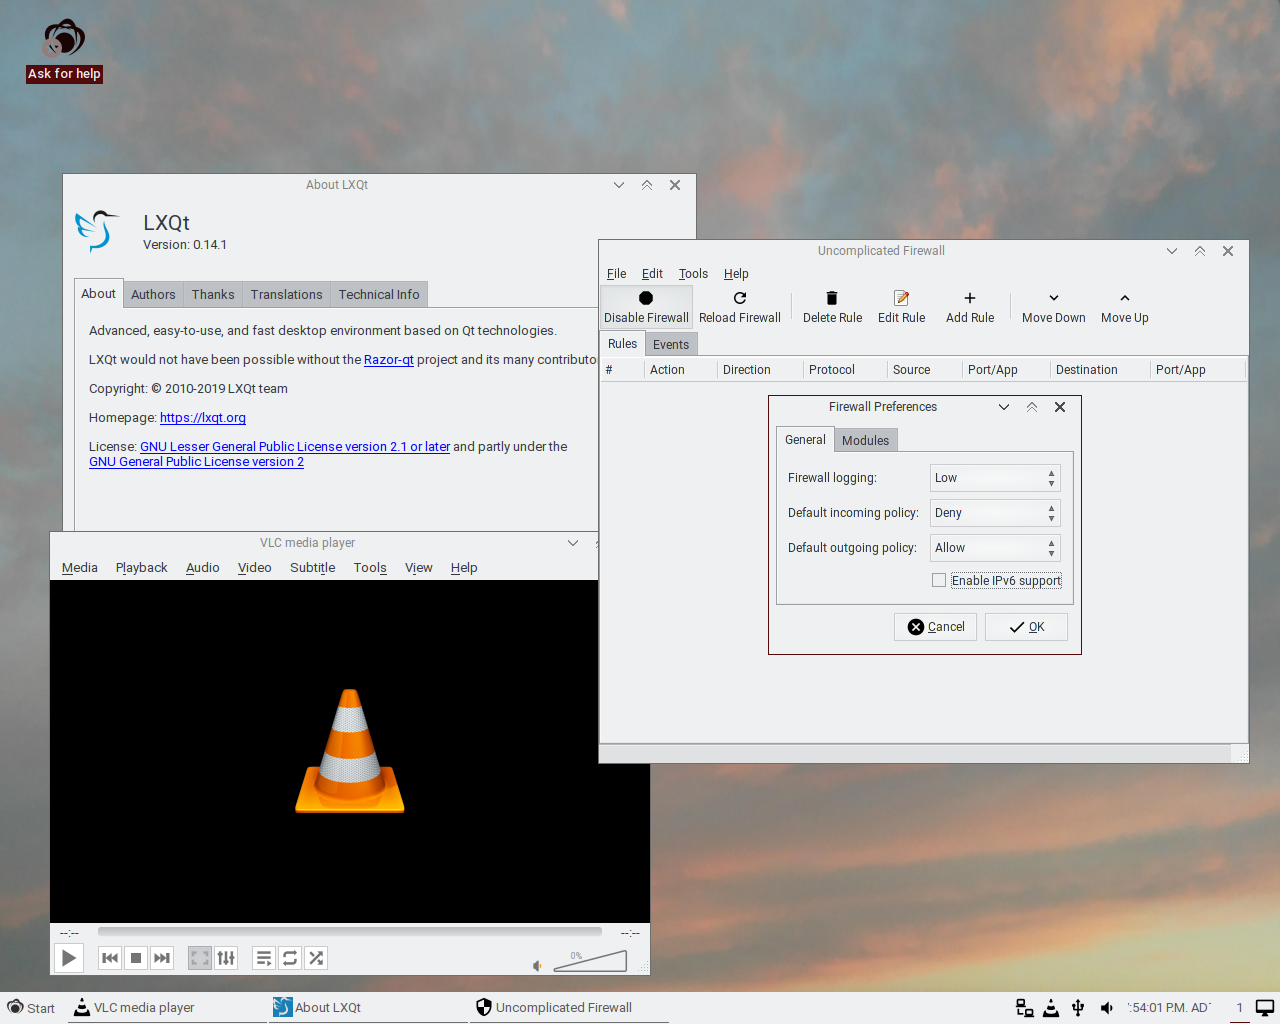This screenshot has width=1280, height=1024.
Task: Click the show desktop icon in the panel
Action: pos(1265,1008)
